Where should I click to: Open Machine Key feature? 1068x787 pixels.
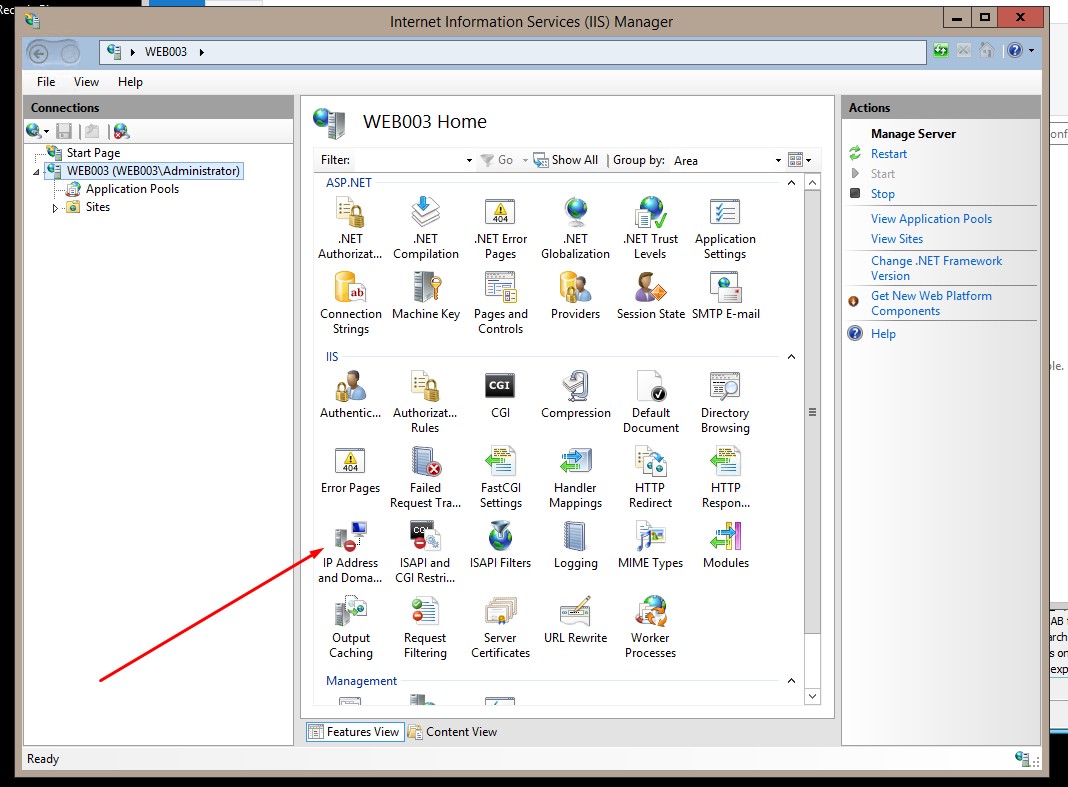426,296
